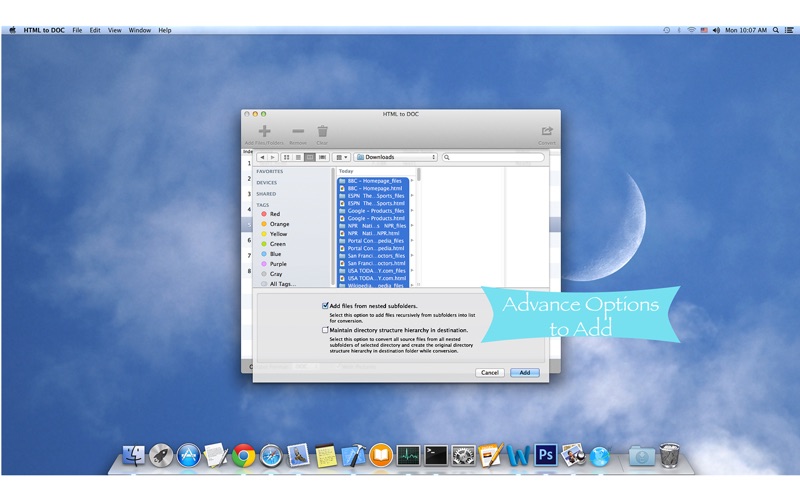This screenshot has height=500, width=800.
Task: Click the DEVICES sidebar heading
Action: [266, 183]
